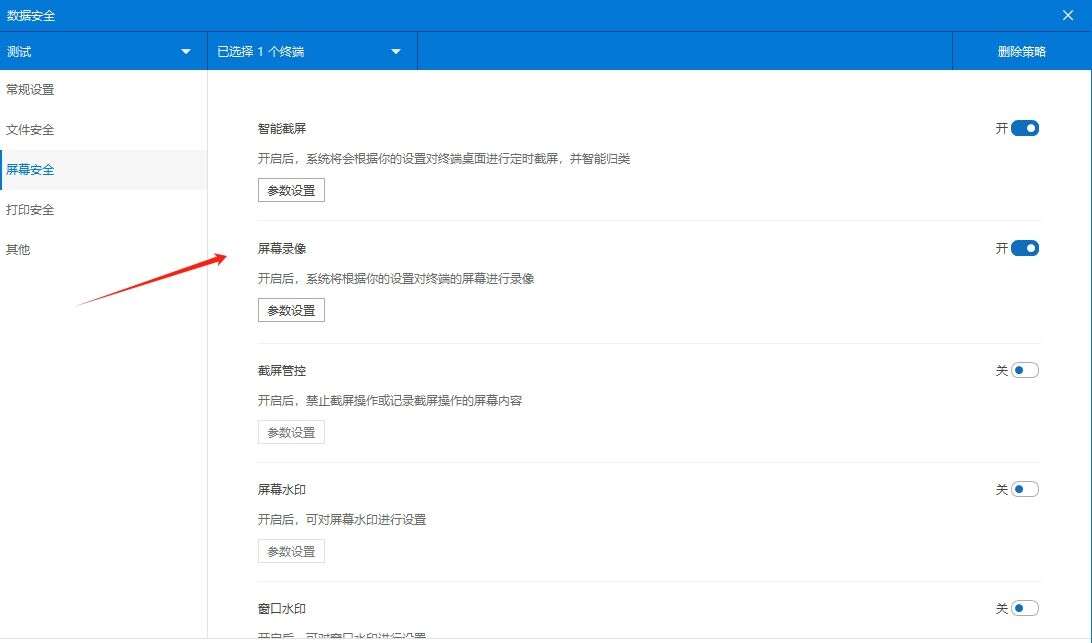Click 删除策略 to delete the policy
Screen dimensions: 1092x643
tap(1021, 51)
